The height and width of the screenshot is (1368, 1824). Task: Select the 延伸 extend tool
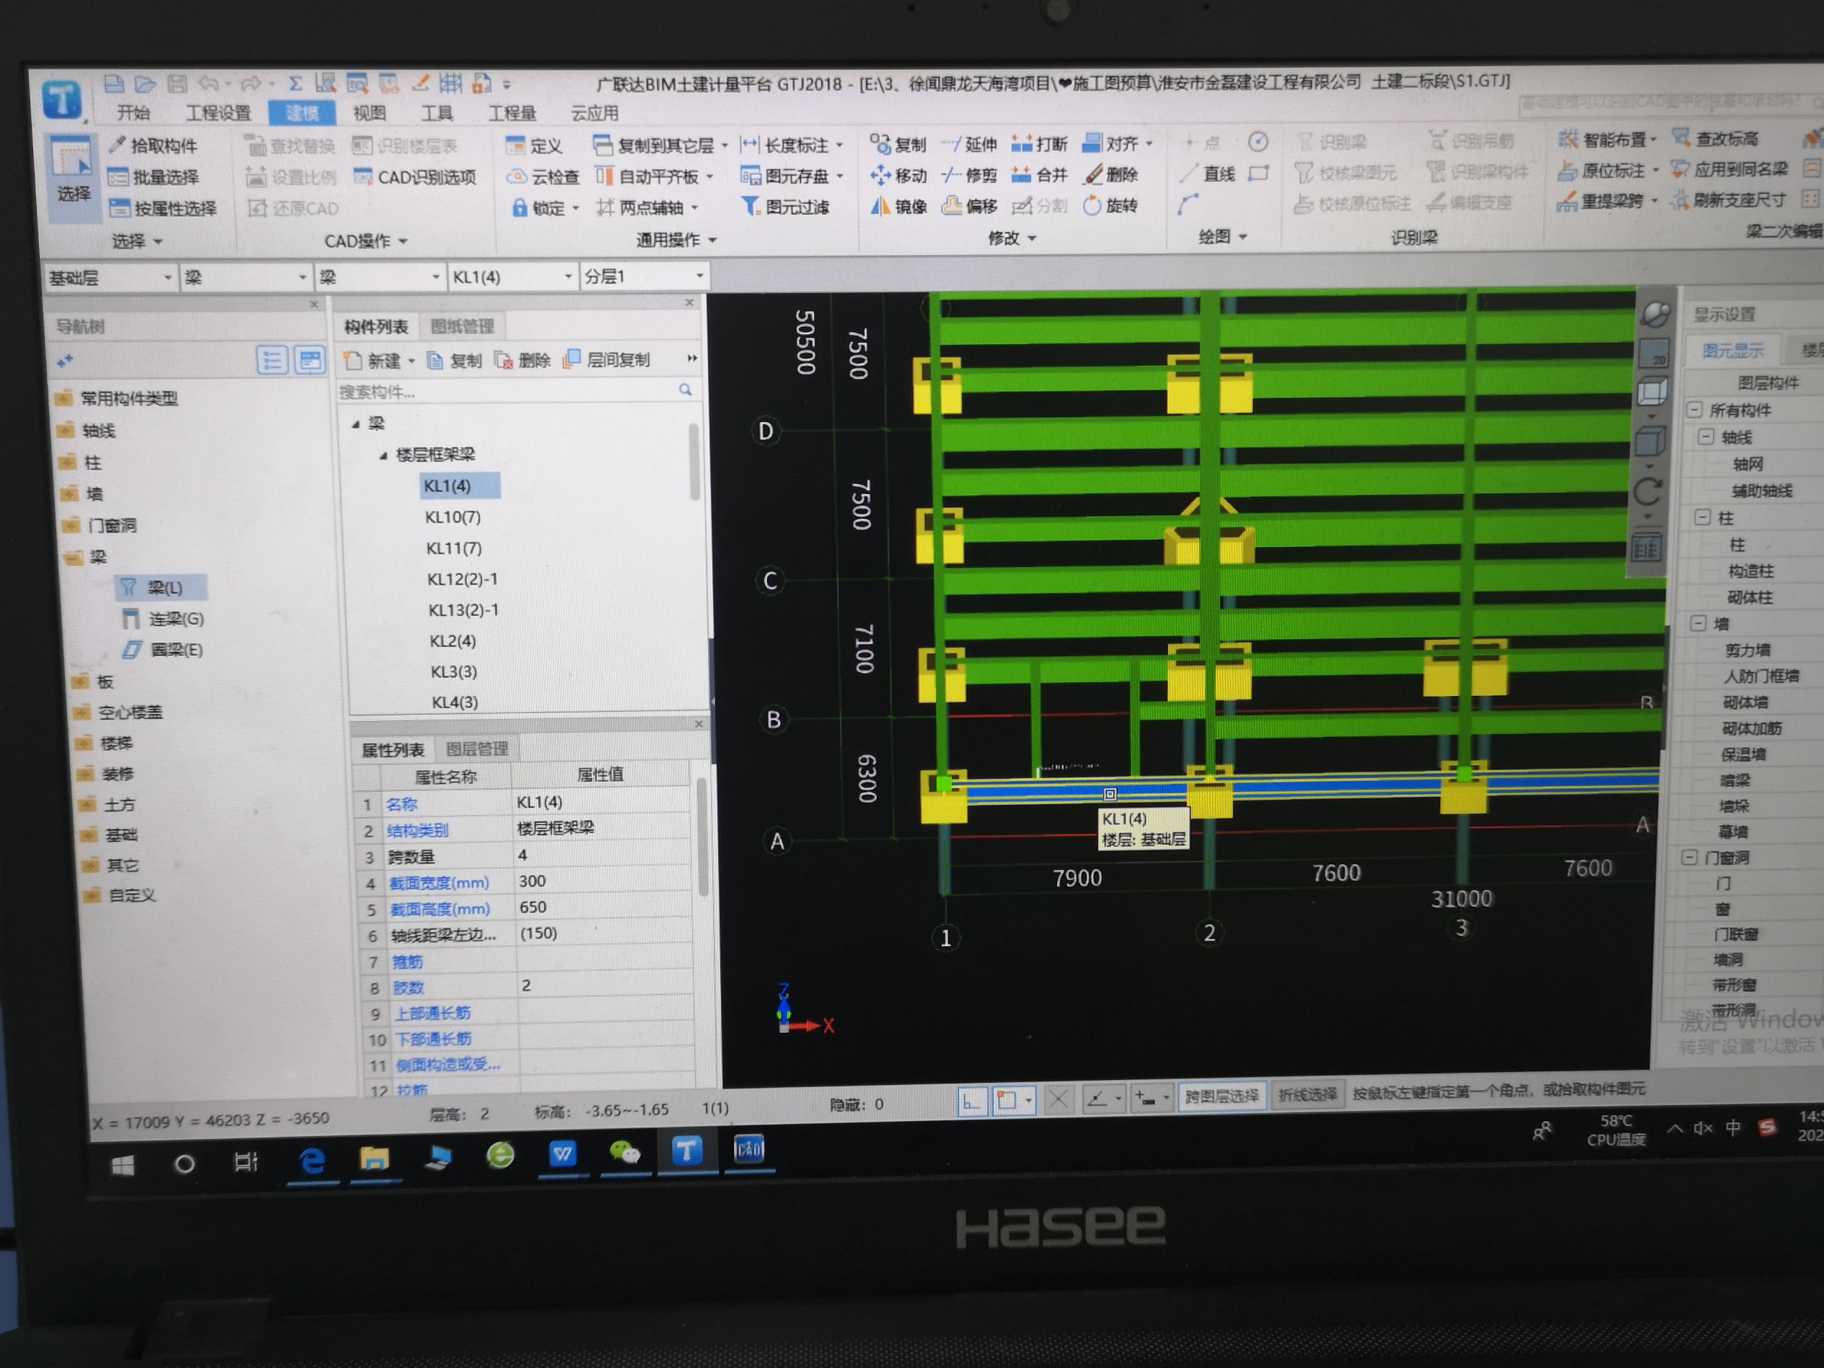click(x=969, y=145)
